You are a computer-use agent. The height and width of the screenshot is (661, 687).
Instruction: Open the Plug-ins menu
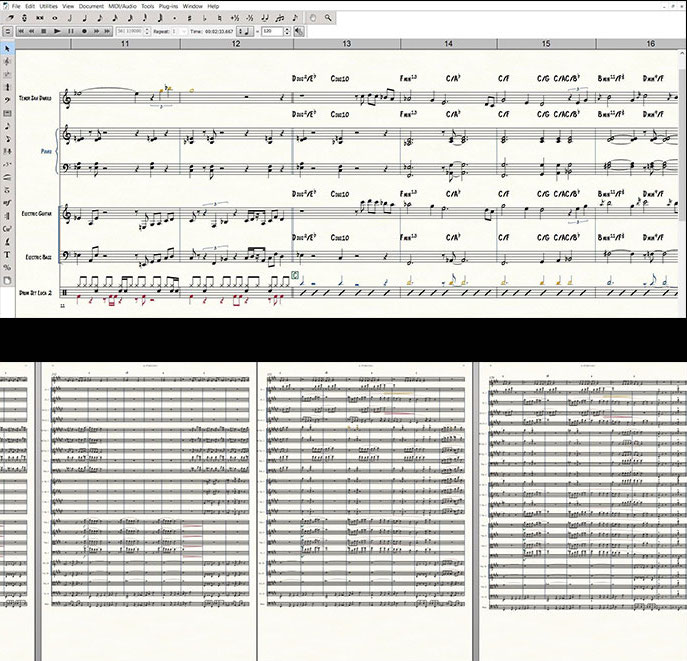(169, 6)
